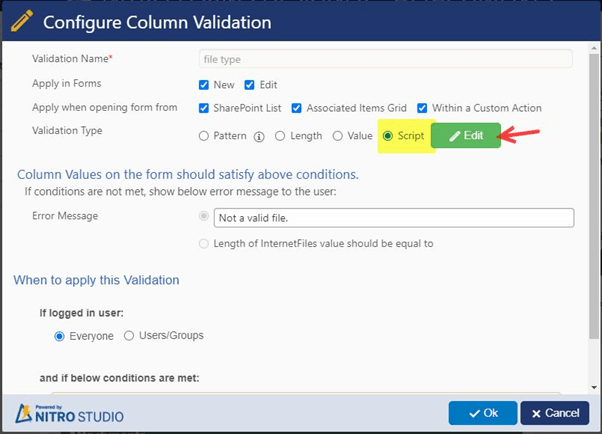The height and width of the screenshot is (434, 602).
Task: Click the Error Message input box
Action: click(x=393, y=217)
